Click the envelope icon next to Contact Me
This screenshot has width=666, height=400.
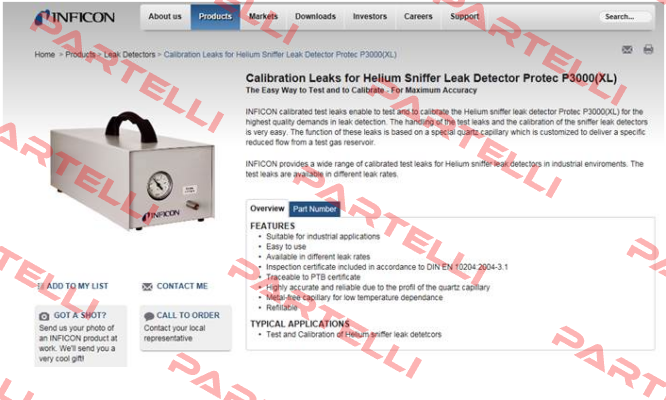click(147, 287)
